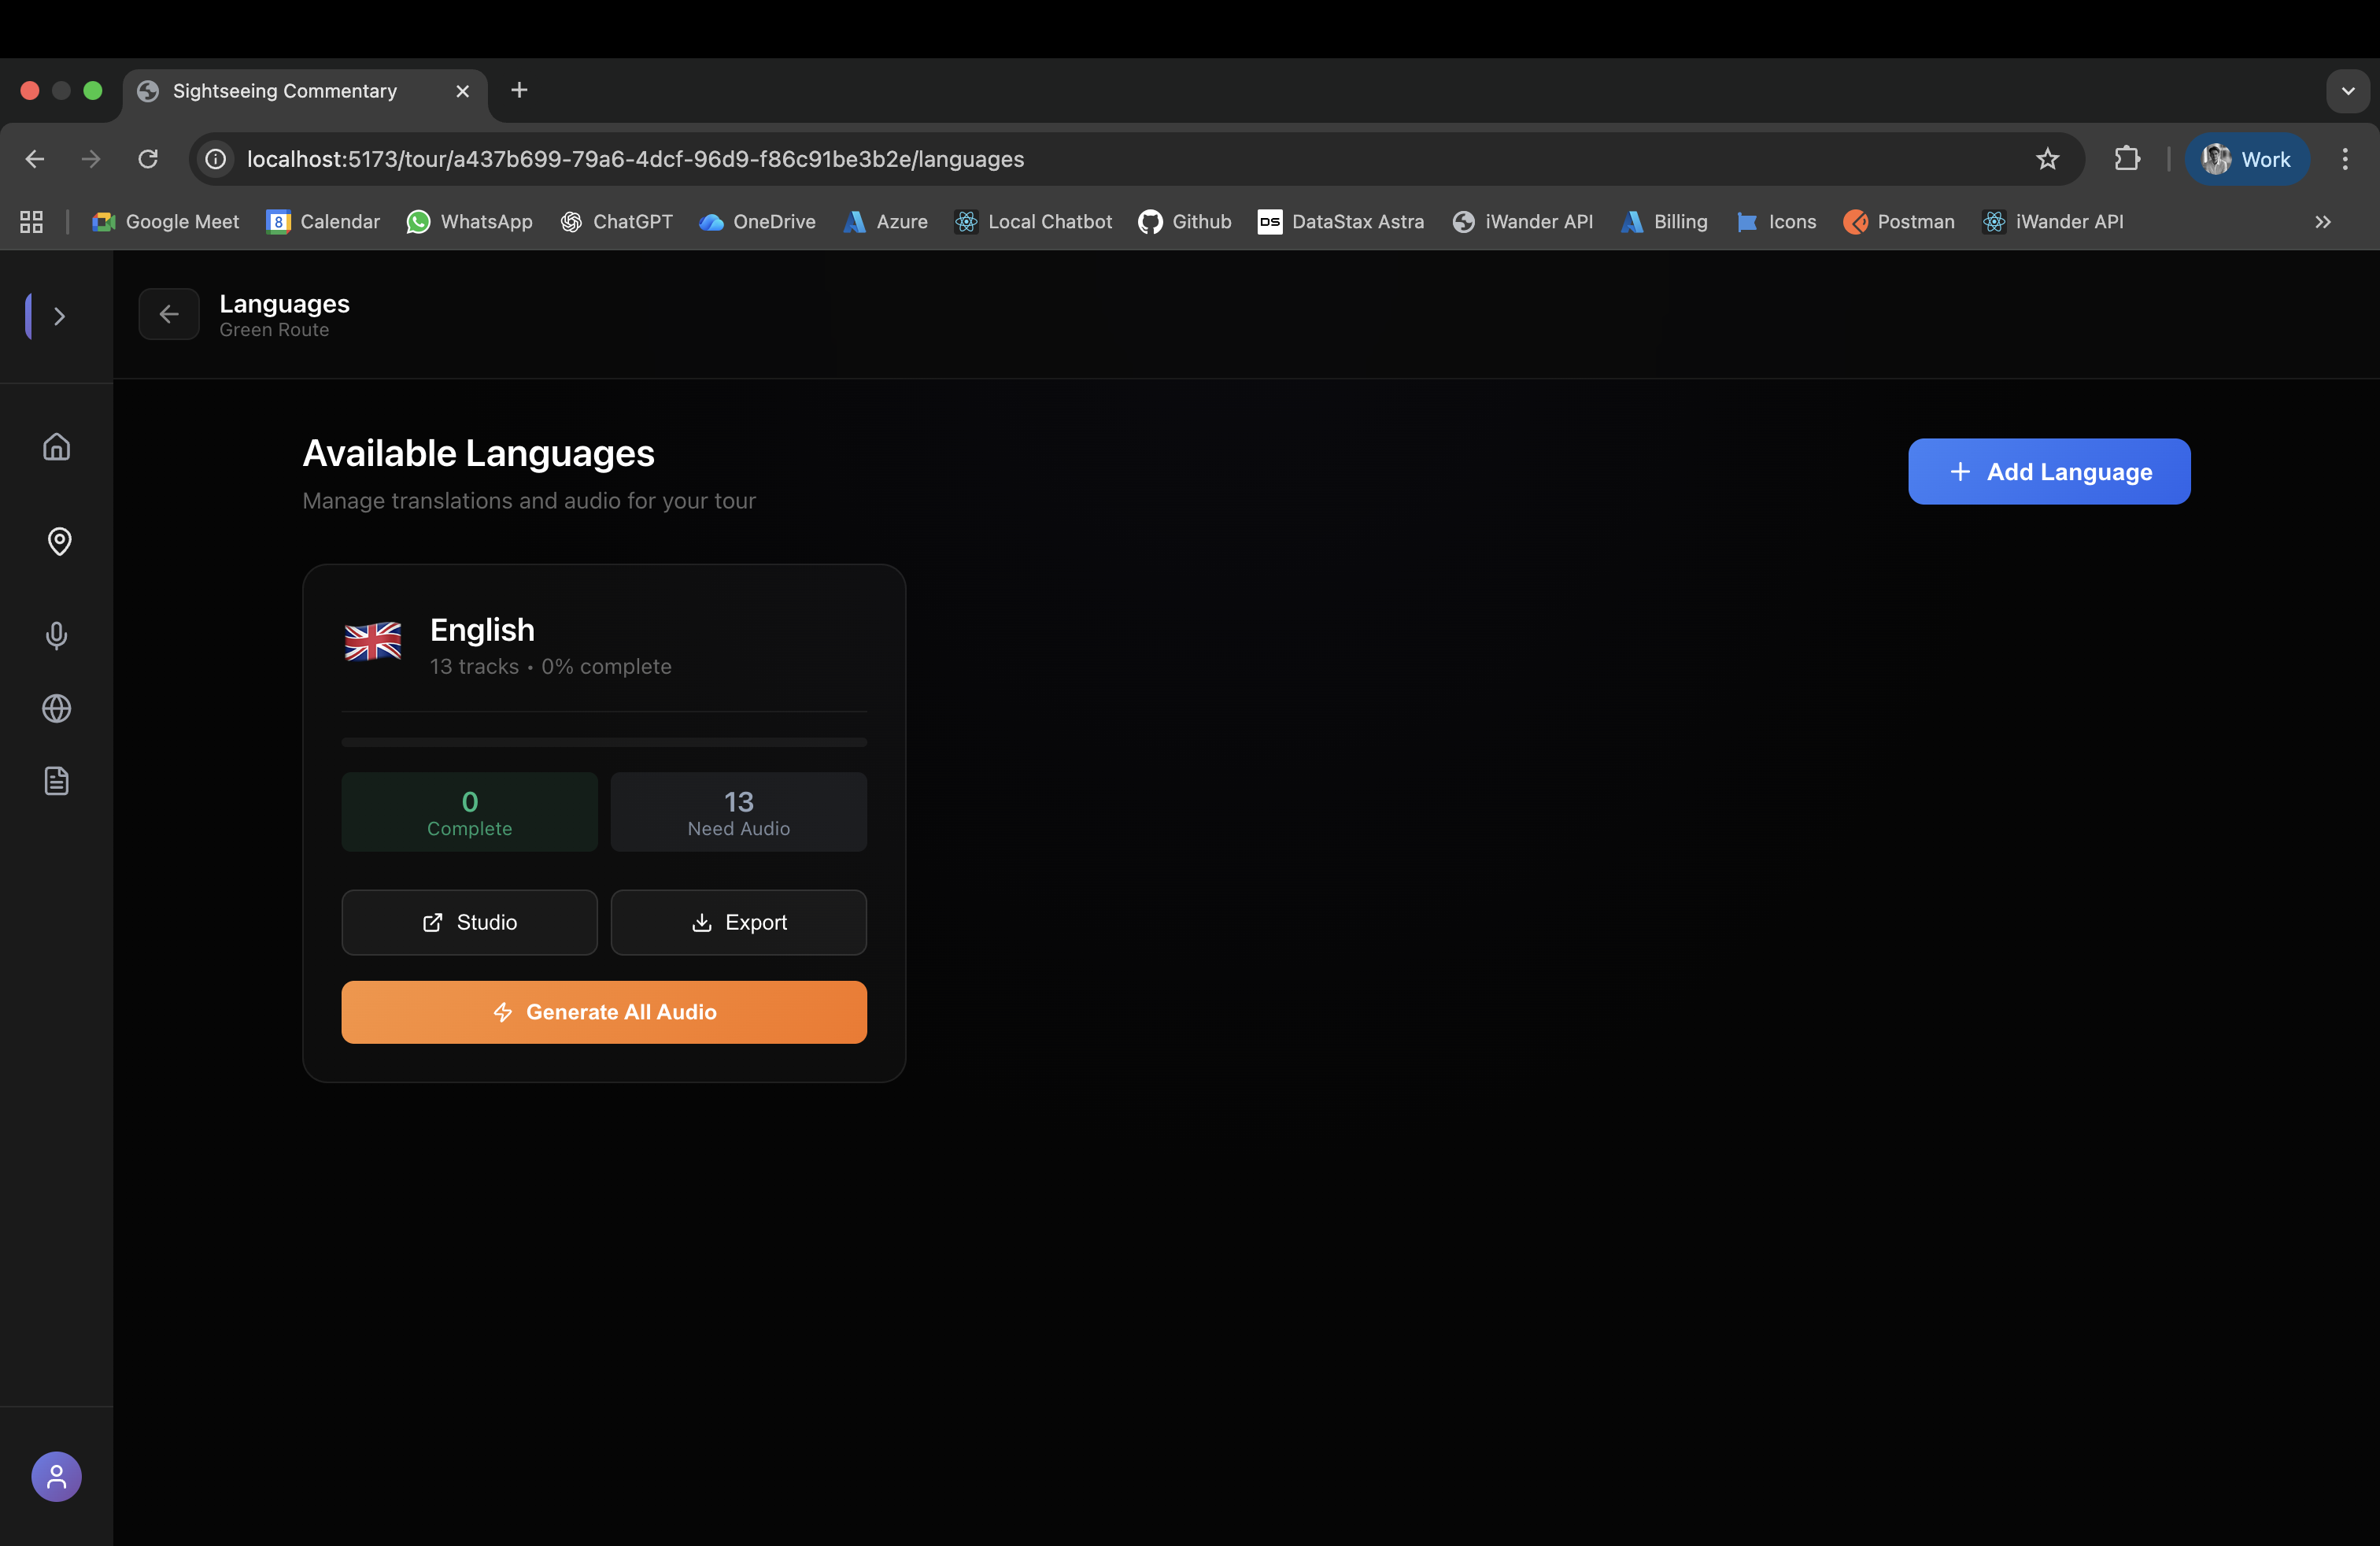
Task: Open the document file sidebar icon
Action: pyautogui.click(x=57, y=781)
